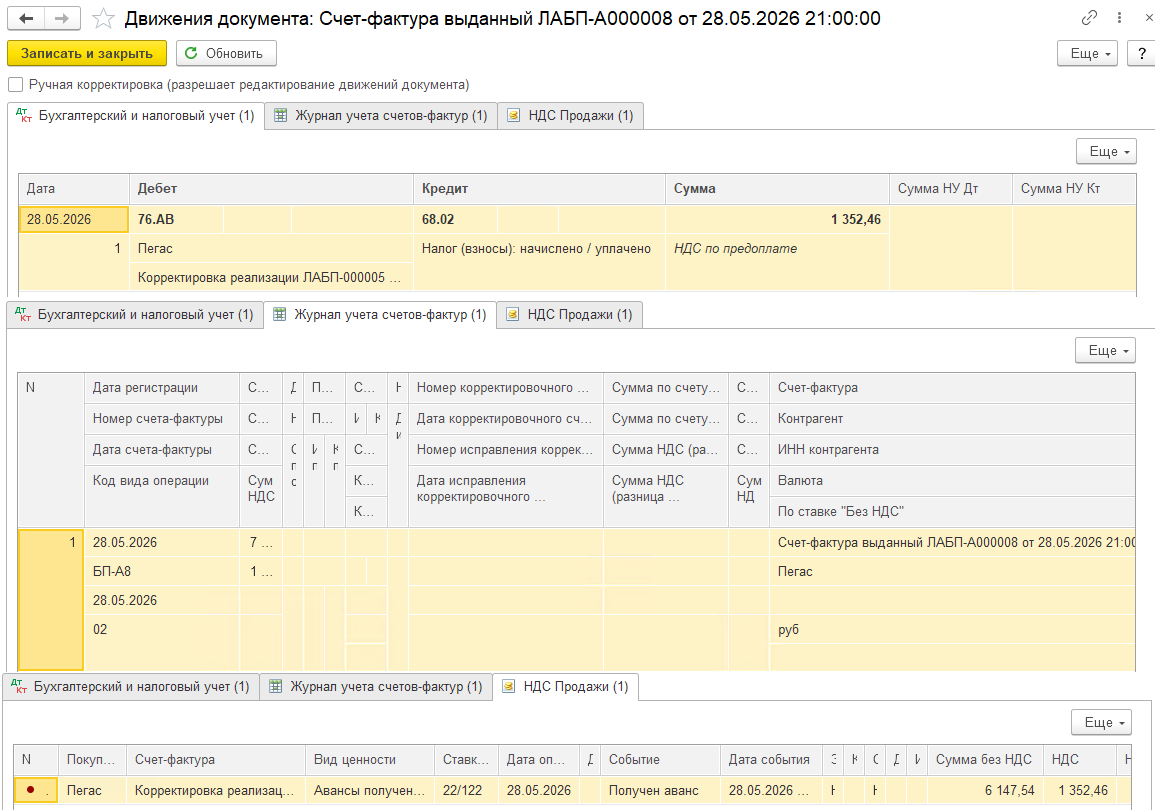Click Налог (взносы): начислено / уплачено text
This screenshot has height=810, width=1155.
[536, 249]
